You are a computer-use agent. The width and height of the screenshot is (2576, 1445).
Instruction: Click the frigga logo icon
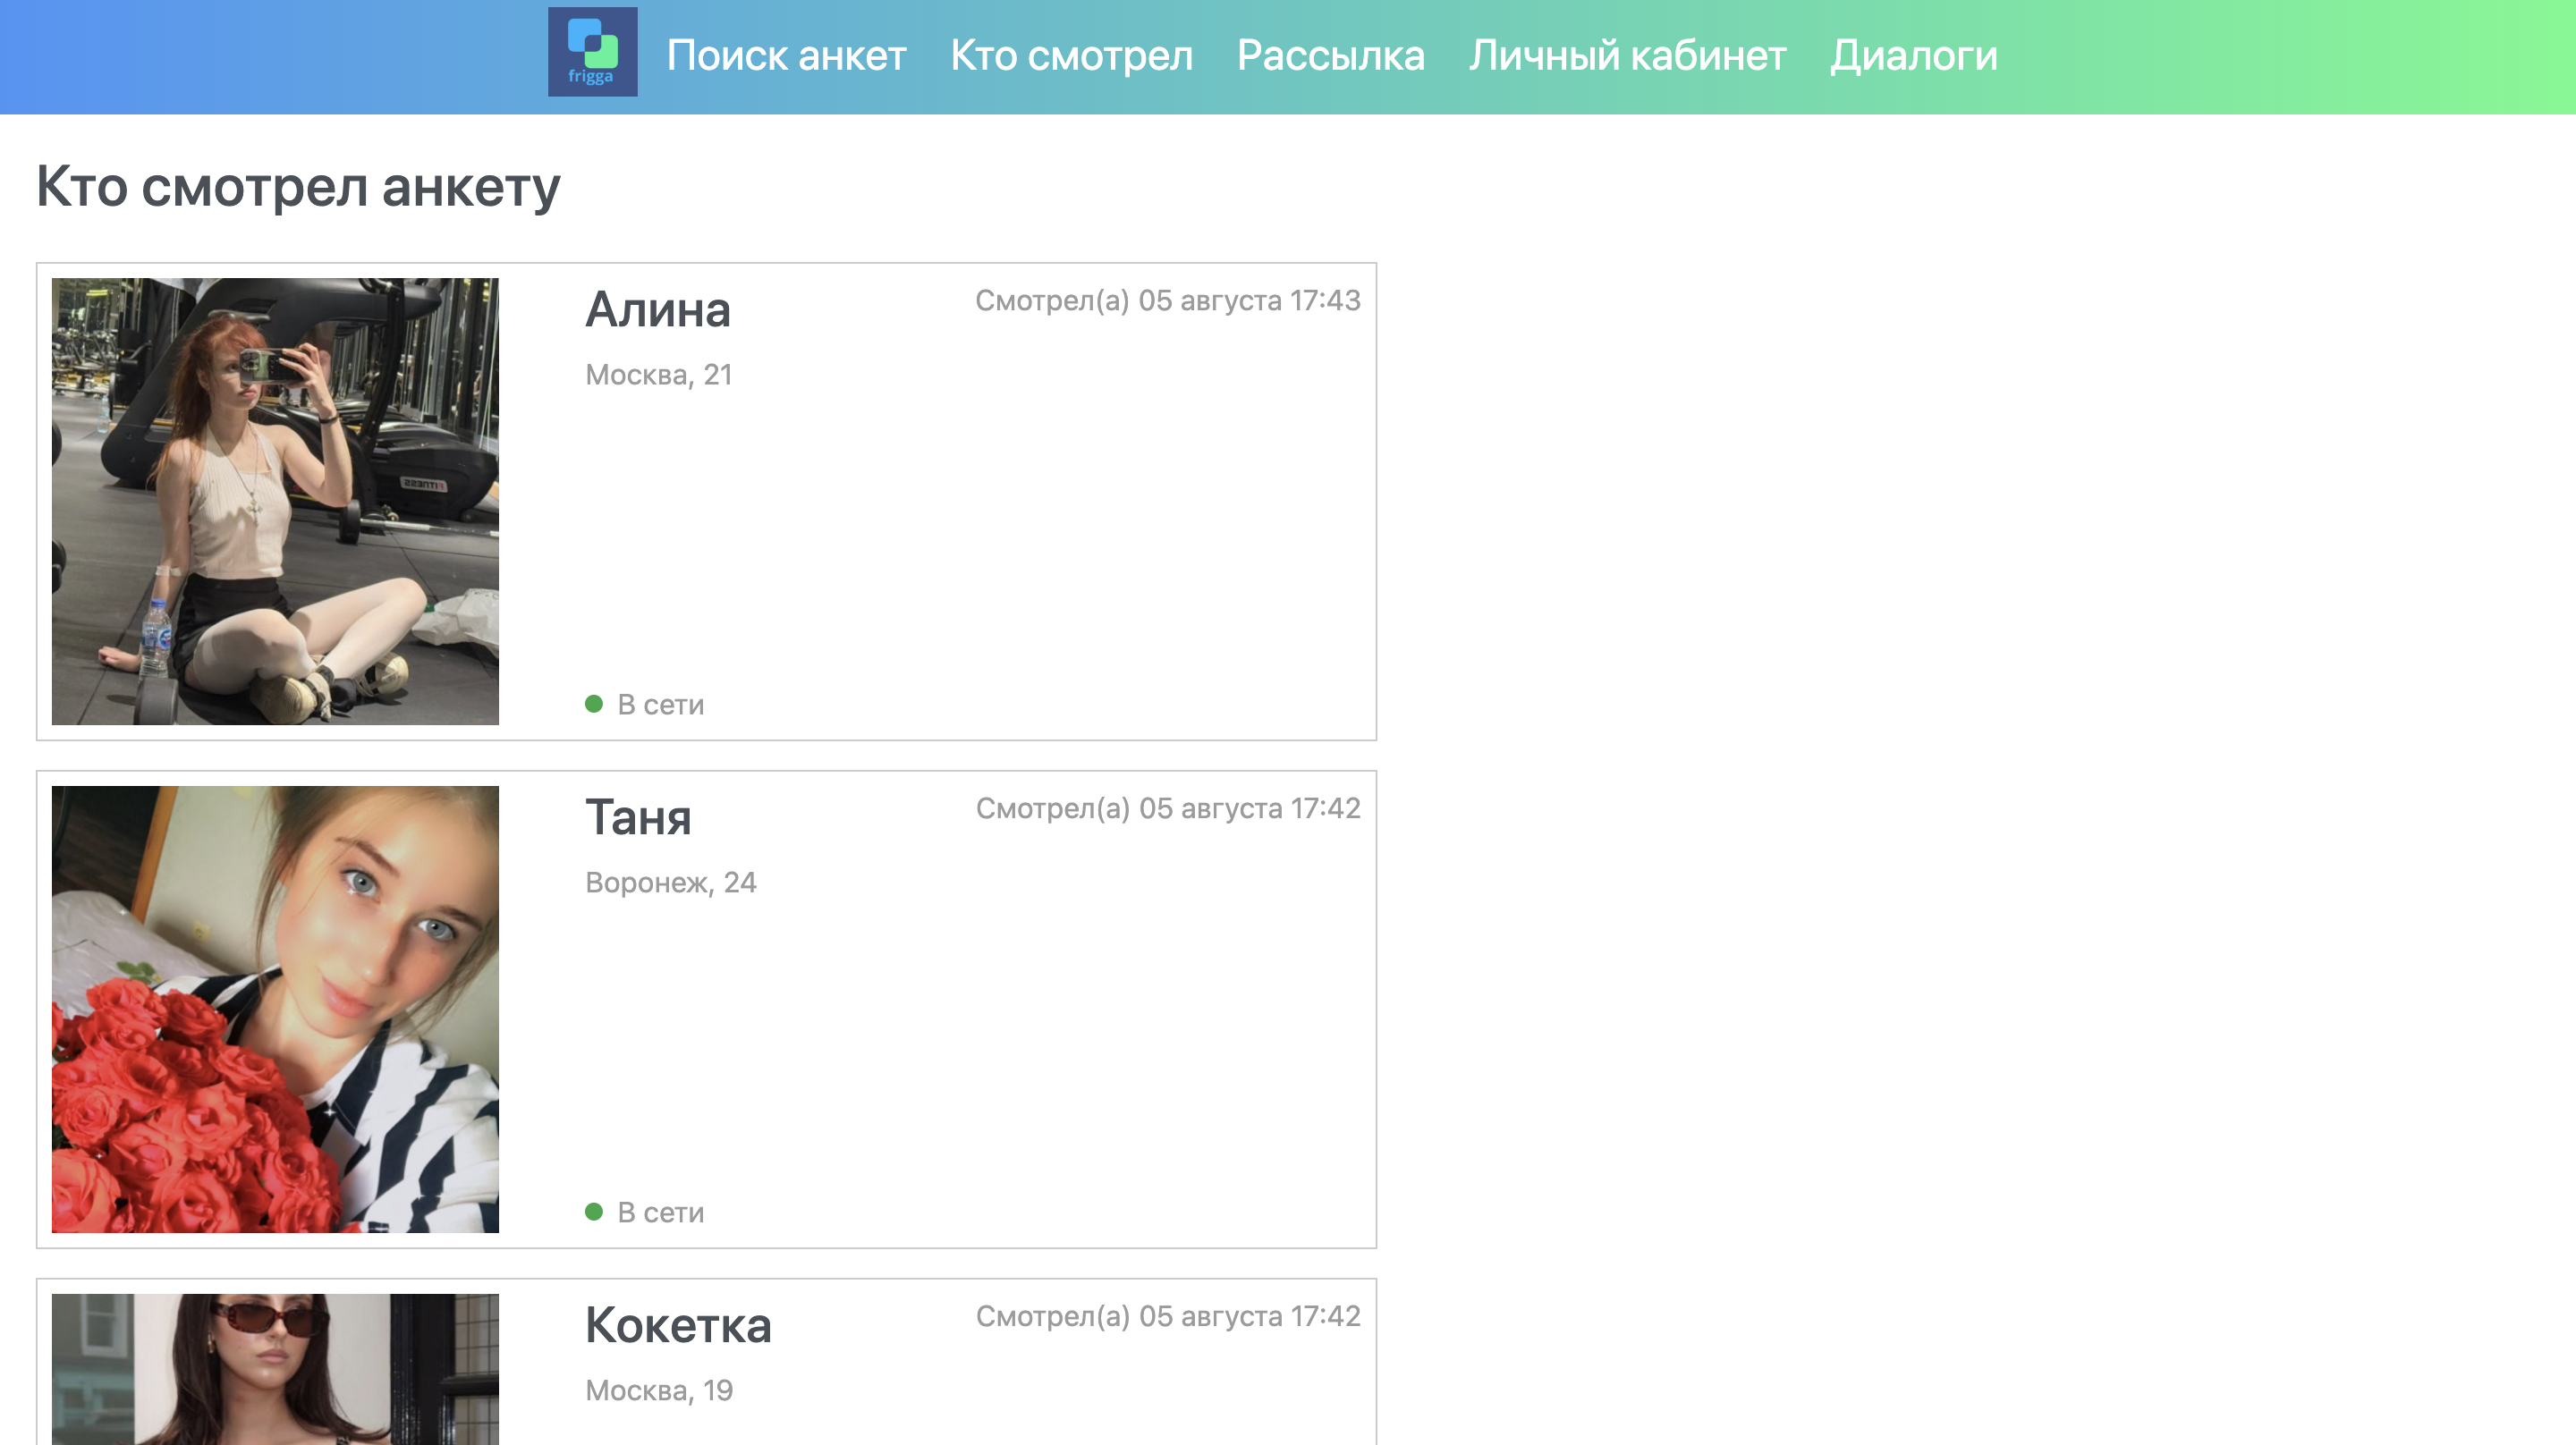tap(592, 52)
